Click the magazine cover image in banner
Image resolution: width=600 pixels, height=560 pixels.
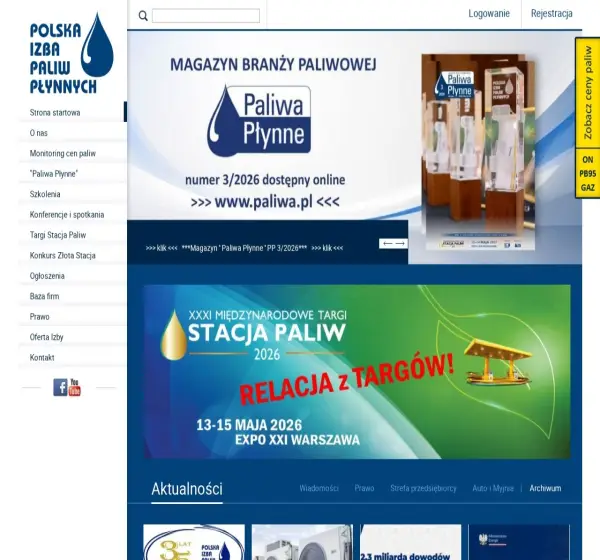tap(480, 152)
